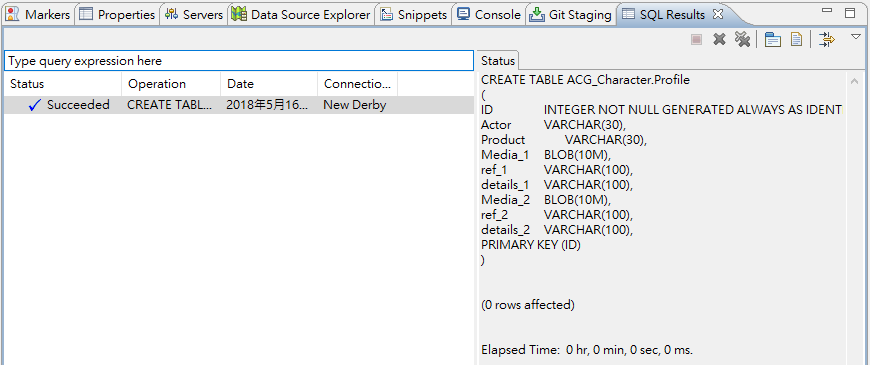Close the SQL Results tab
This screenshot has width=870, height=365.
pyautogui.click(x=717, y=14)
